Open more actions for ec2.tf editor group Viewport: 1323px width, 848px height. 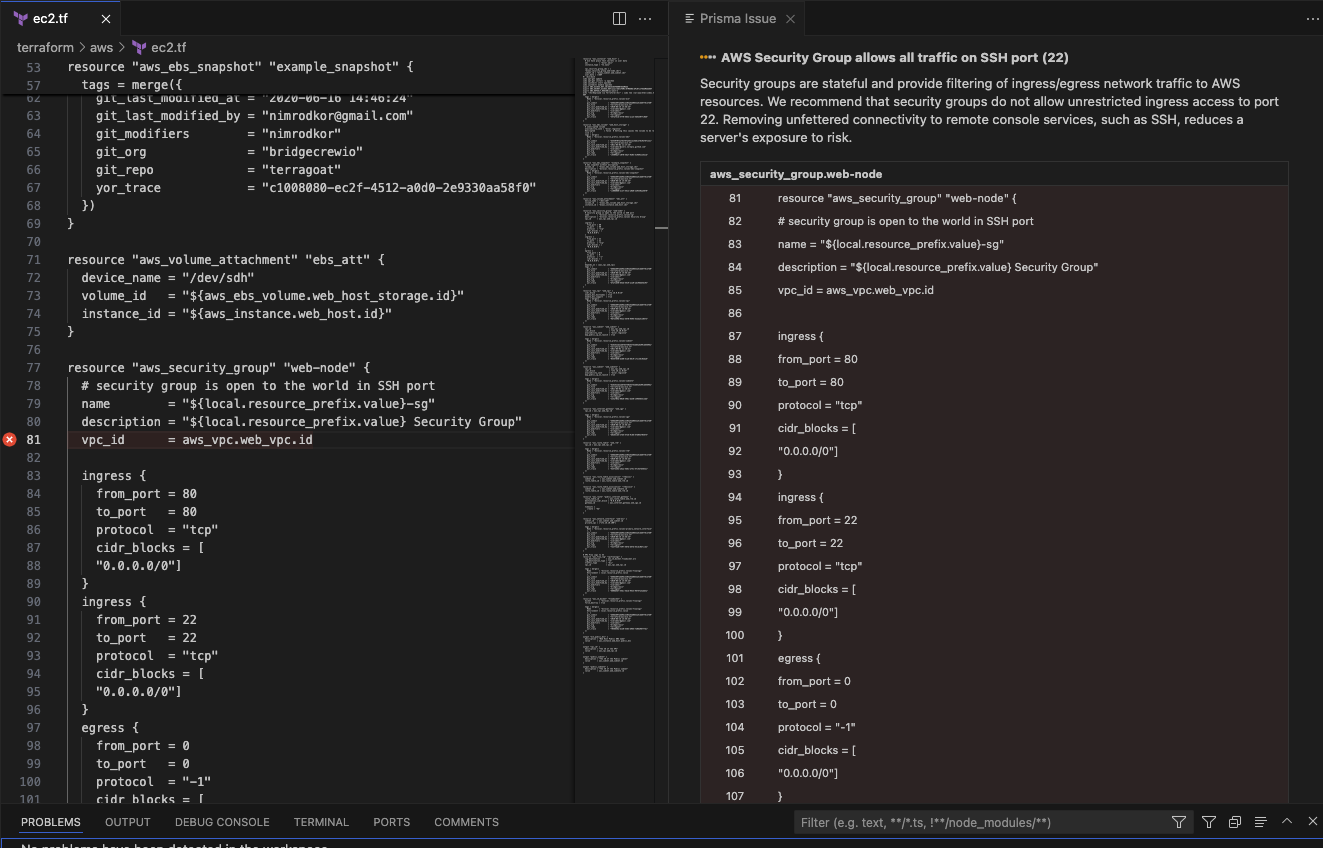click(x=645, y=19)
